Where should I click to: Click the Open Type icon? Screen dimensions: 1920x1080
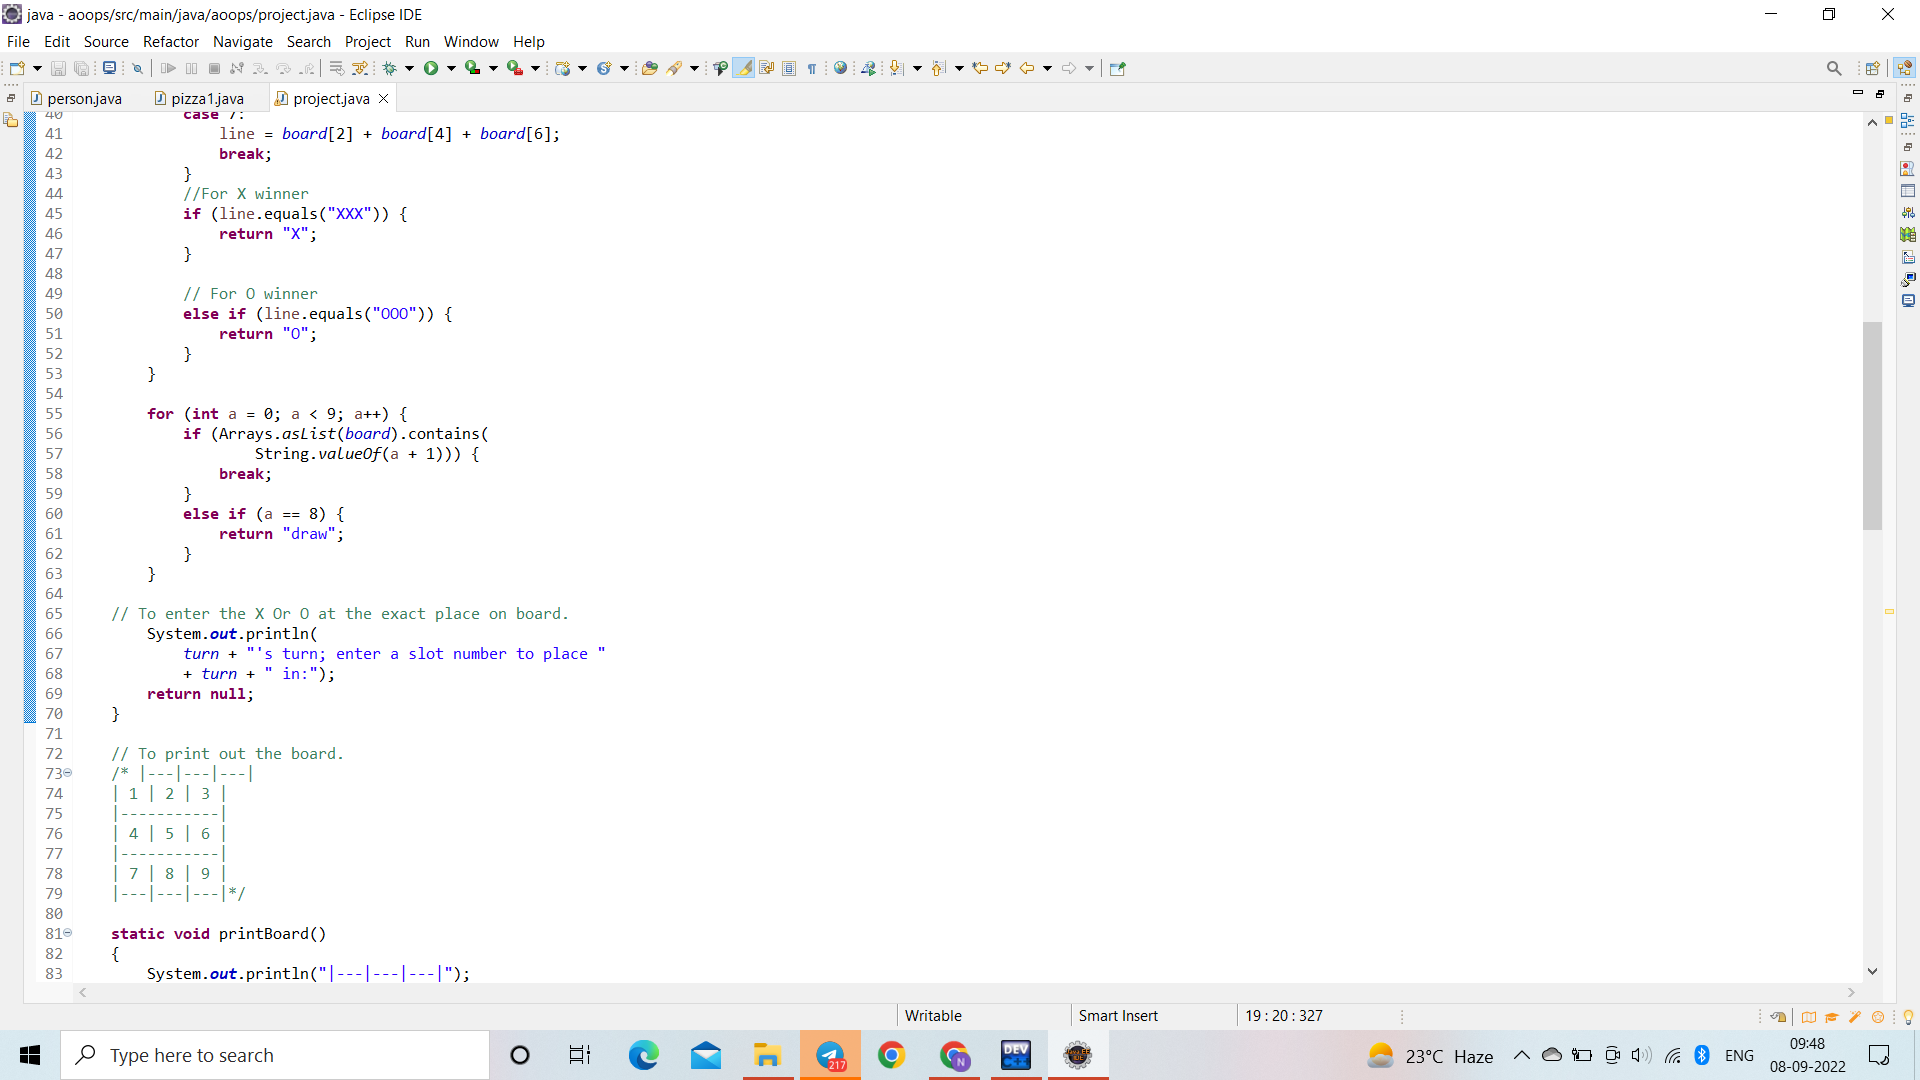pyautogui.click(x=650, y=68)
